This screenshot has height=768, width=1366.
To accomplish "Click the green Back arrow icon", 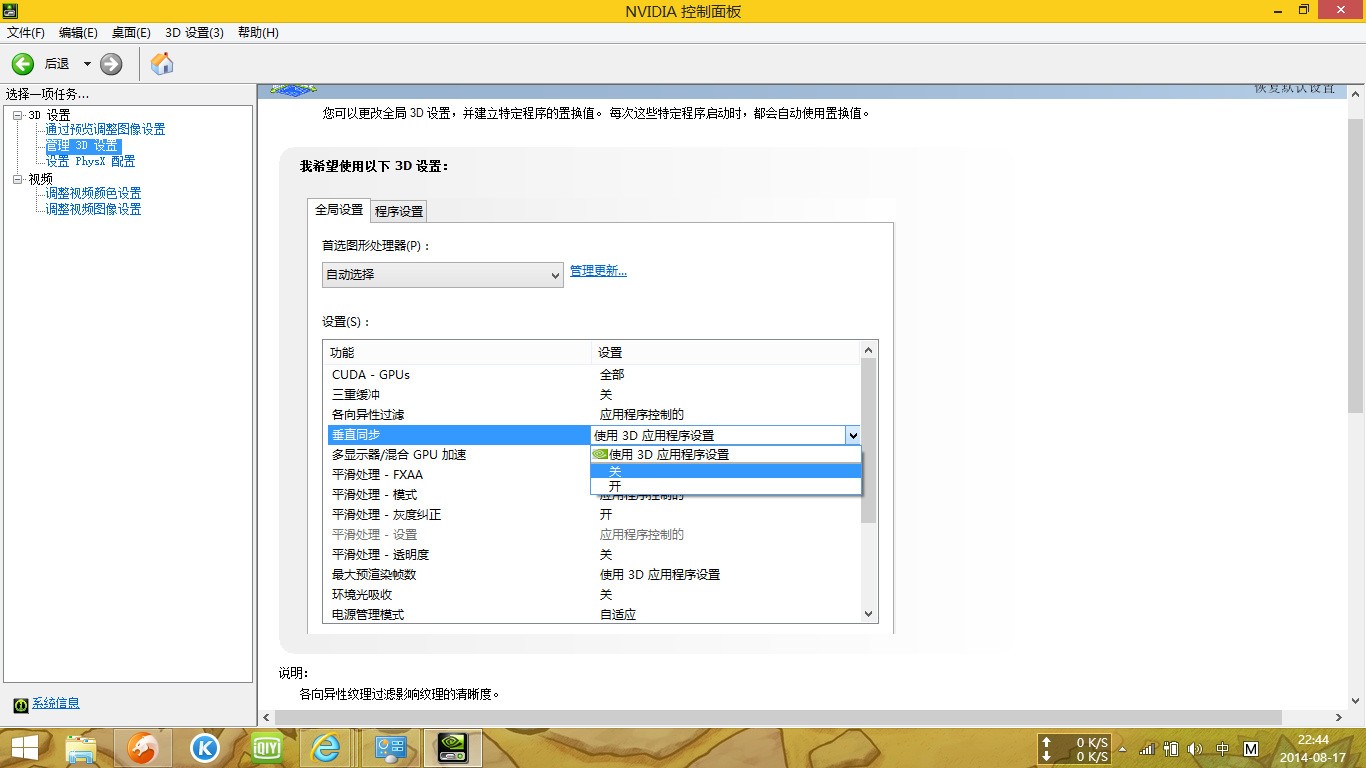I will point(22,64).
